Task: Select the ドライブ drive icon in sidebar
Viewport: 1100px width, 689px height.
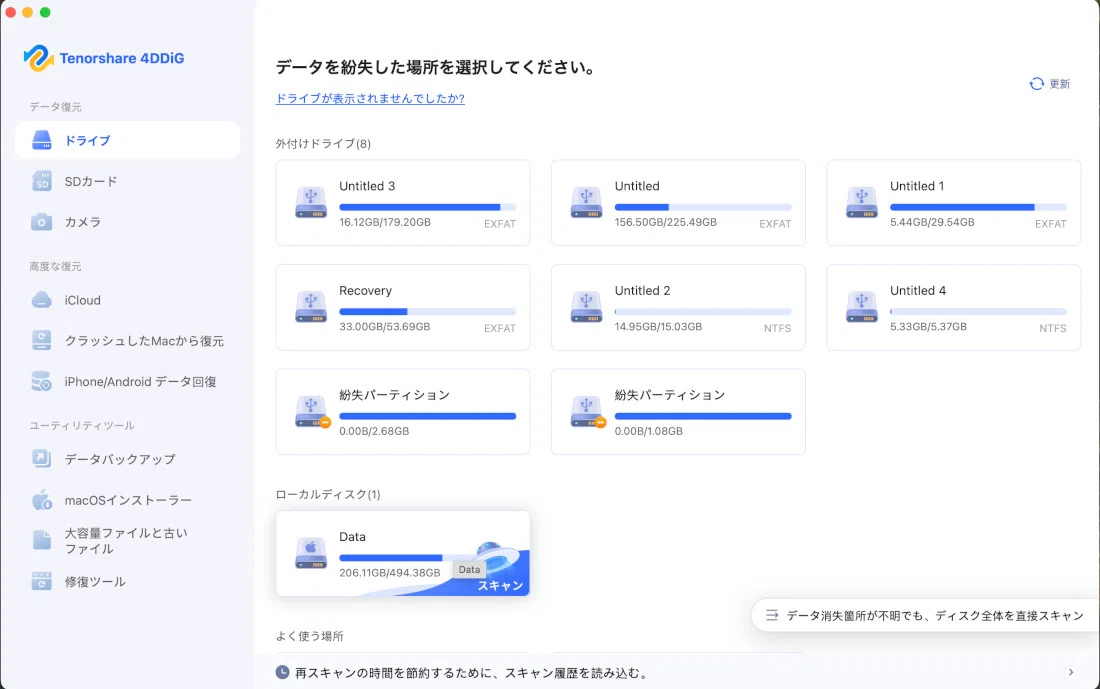Action: tap(42, 140)
